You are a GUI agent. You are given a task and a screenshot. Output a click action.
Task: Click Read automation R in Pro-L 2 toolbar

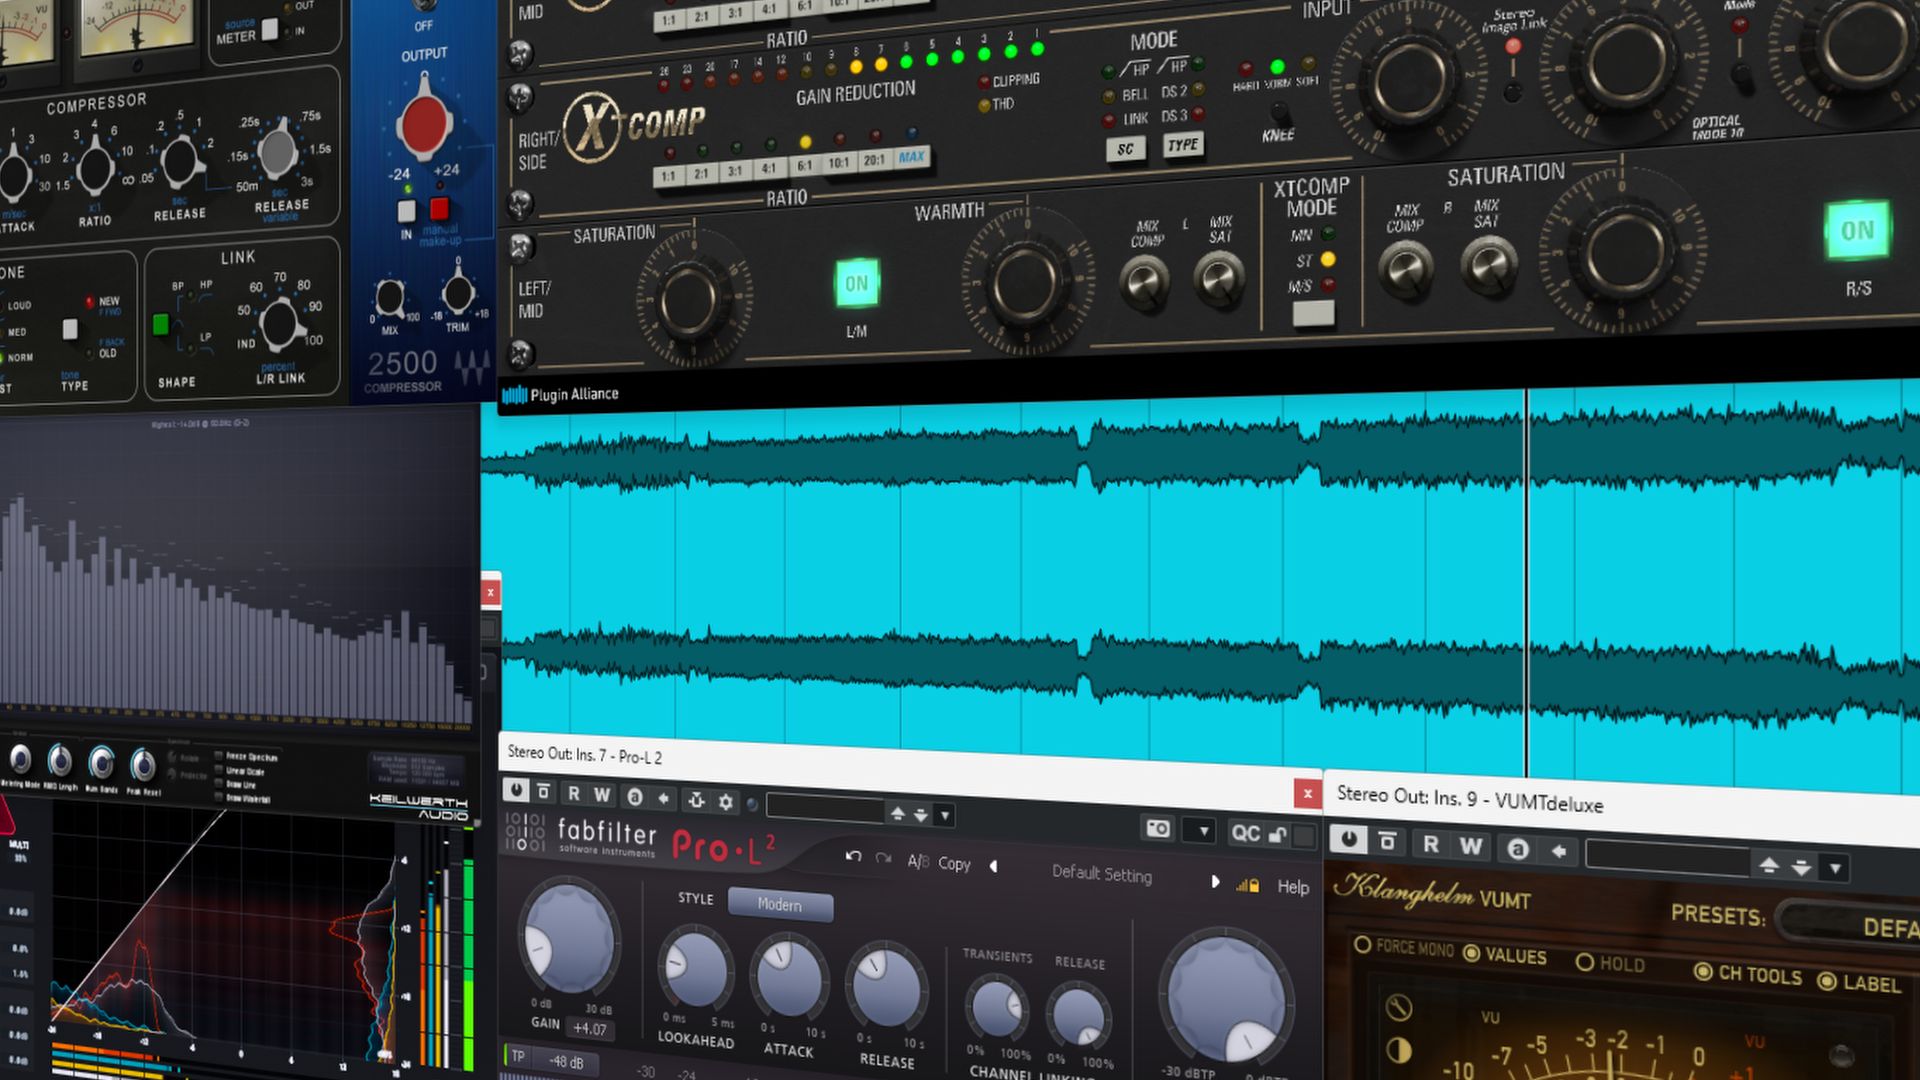tap(573, 793)
